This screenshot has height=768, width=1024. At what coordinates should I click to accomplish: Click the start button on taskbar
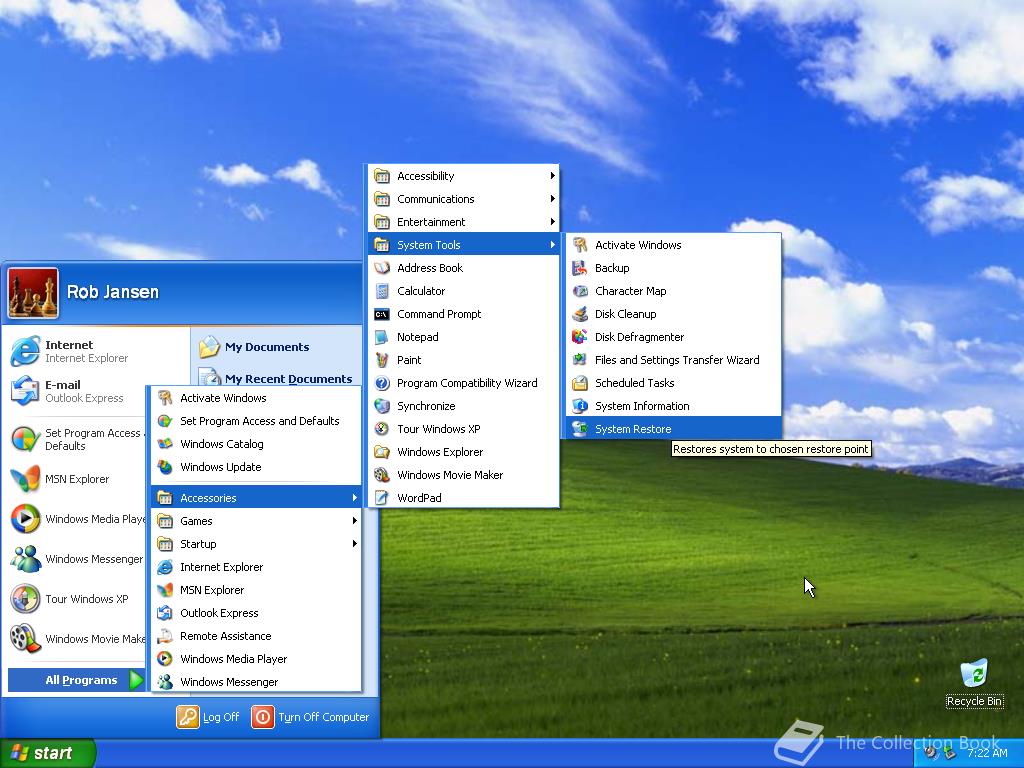tap(48, 753)
